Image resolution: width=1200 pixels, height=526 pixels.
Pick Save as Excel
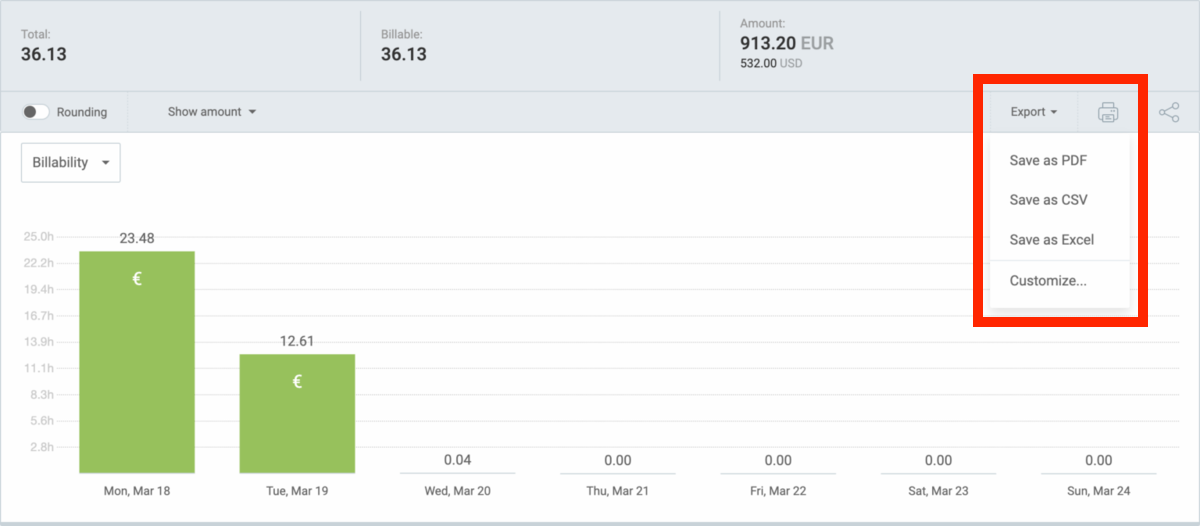pyautogui.click(x=1051, y=240)
